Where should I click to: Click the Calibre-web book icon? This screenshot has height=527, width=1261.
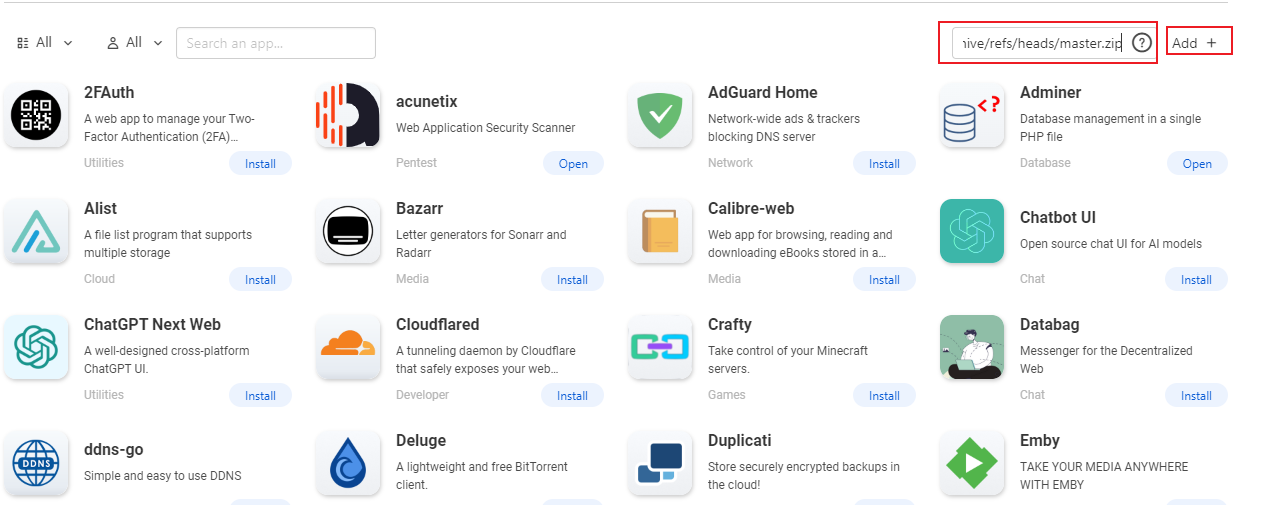[x=660, y=231]
